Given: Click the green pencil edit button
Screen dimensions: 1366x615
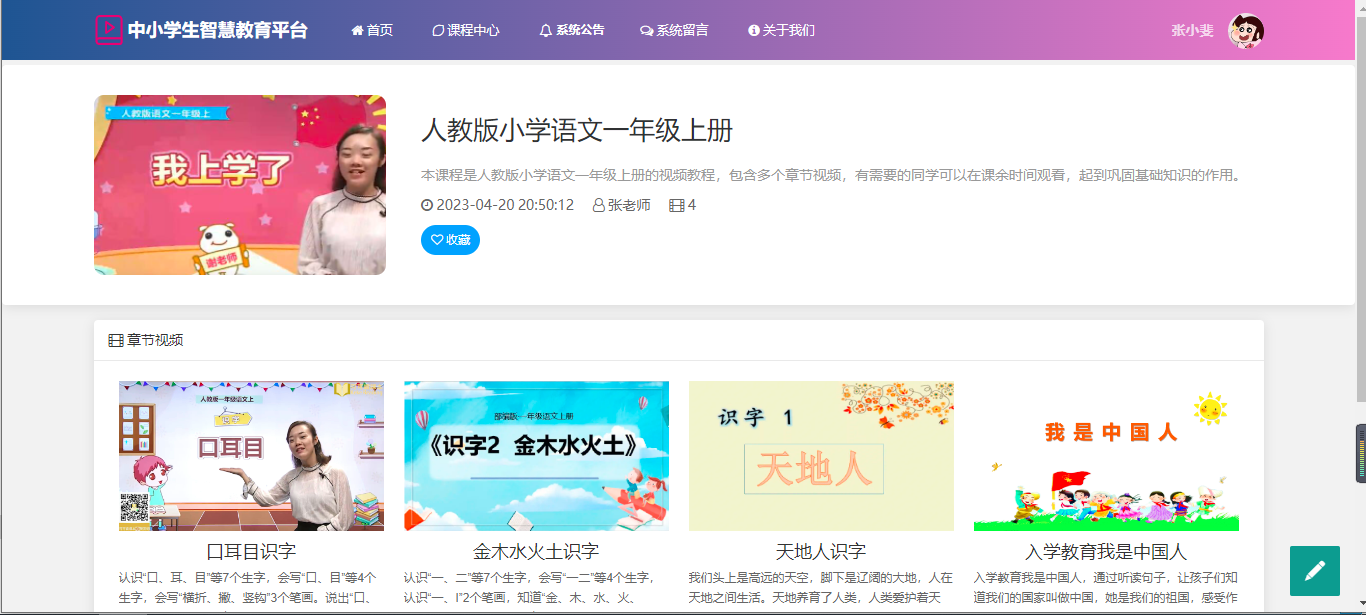Looking at the screenshot, I should [1315, 571].
